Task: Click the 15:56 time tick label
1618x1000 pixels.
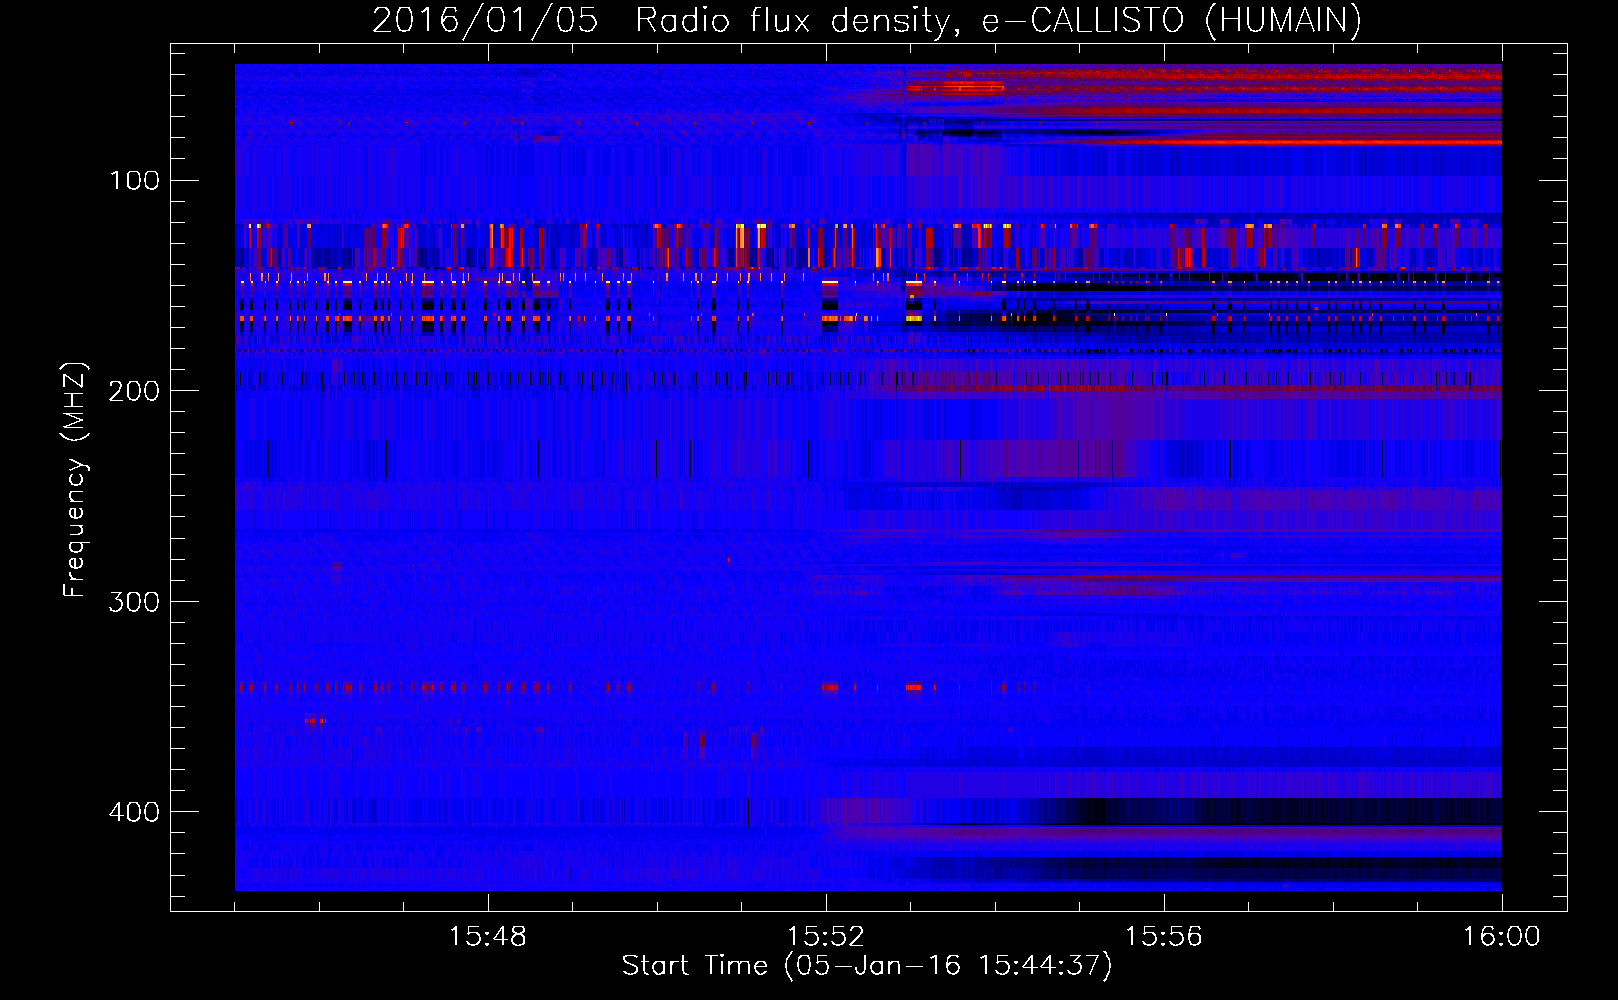Action: tap(1163, 937)
